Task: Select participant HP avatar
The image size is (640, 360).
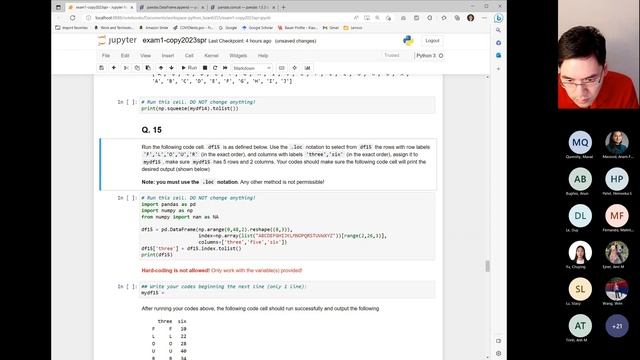Action: click(x=617, y=179)
